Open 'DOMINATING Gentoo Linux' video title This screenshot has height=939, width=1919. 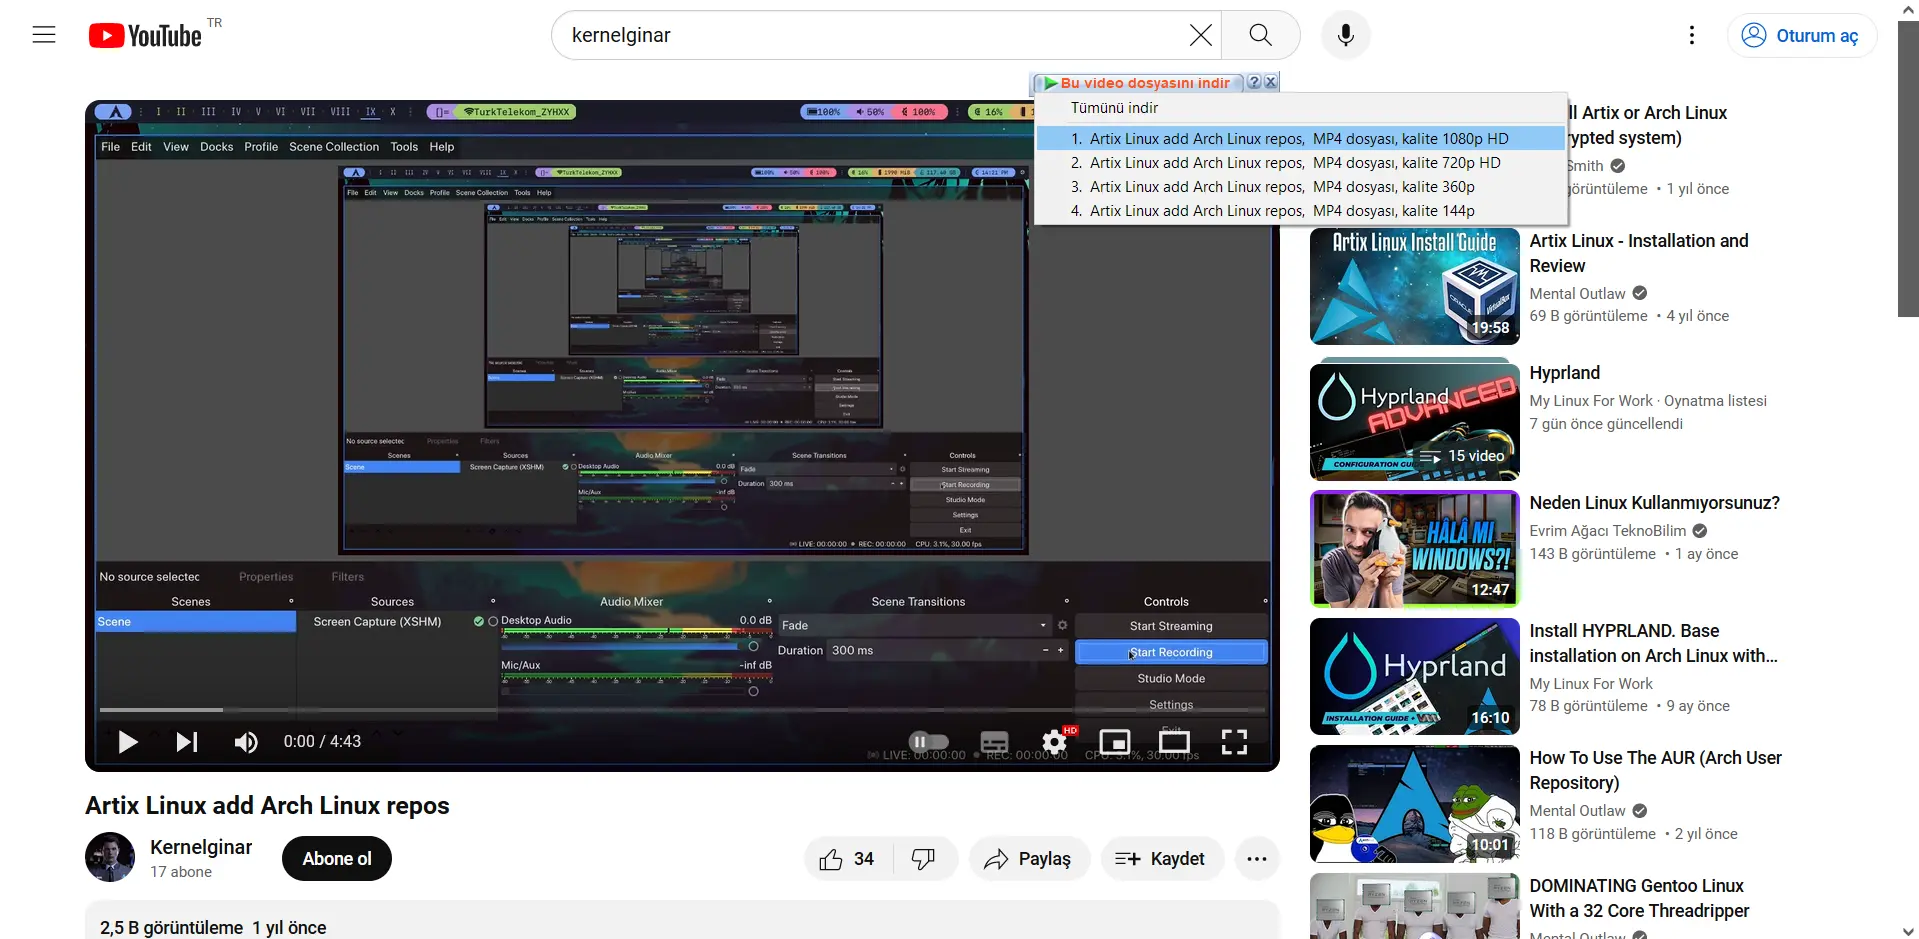point(1639,898)
